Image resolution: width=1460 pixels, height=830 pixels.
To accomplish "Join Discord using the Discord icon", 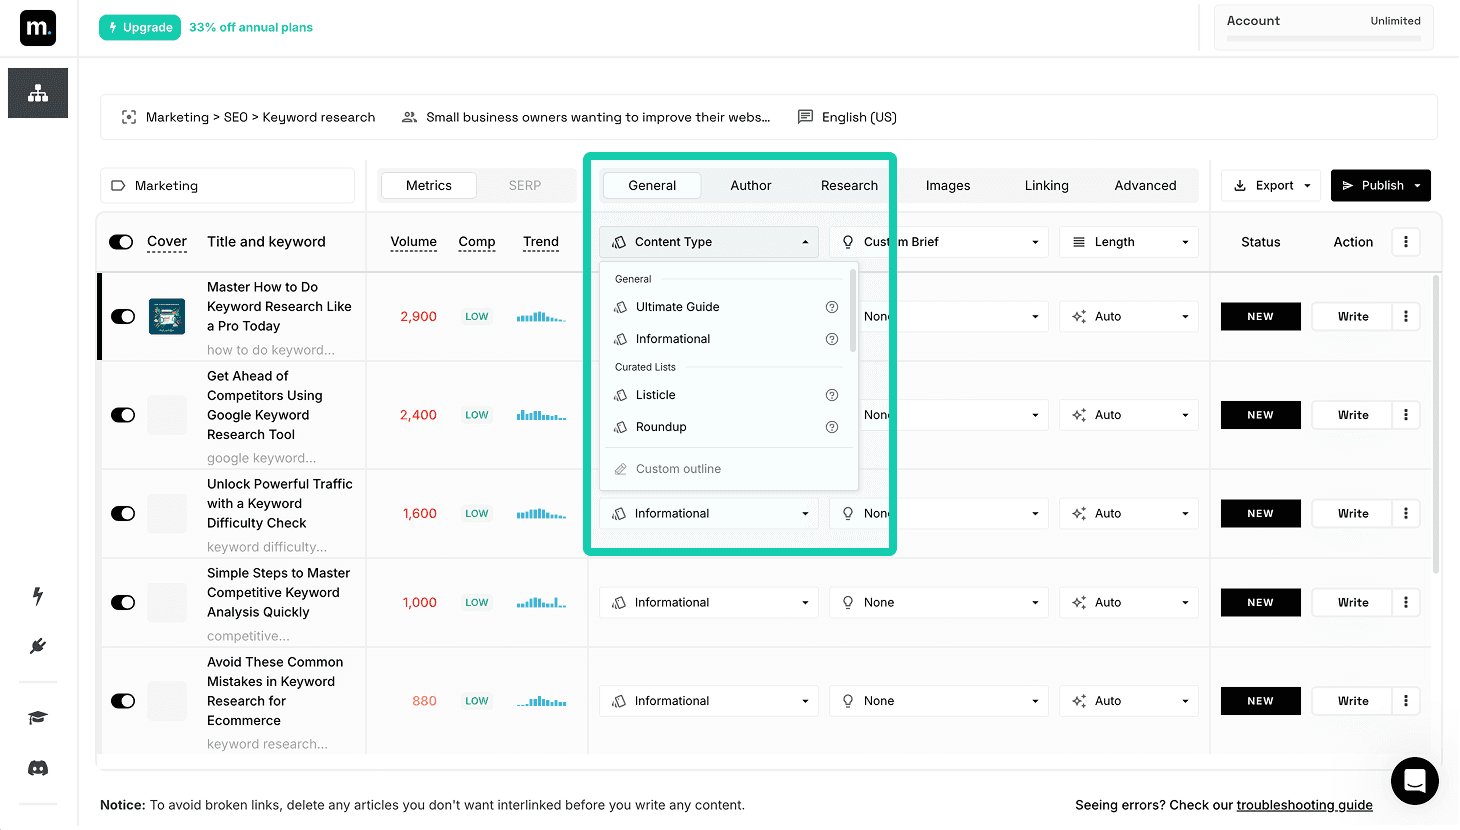I will (37, 767).
